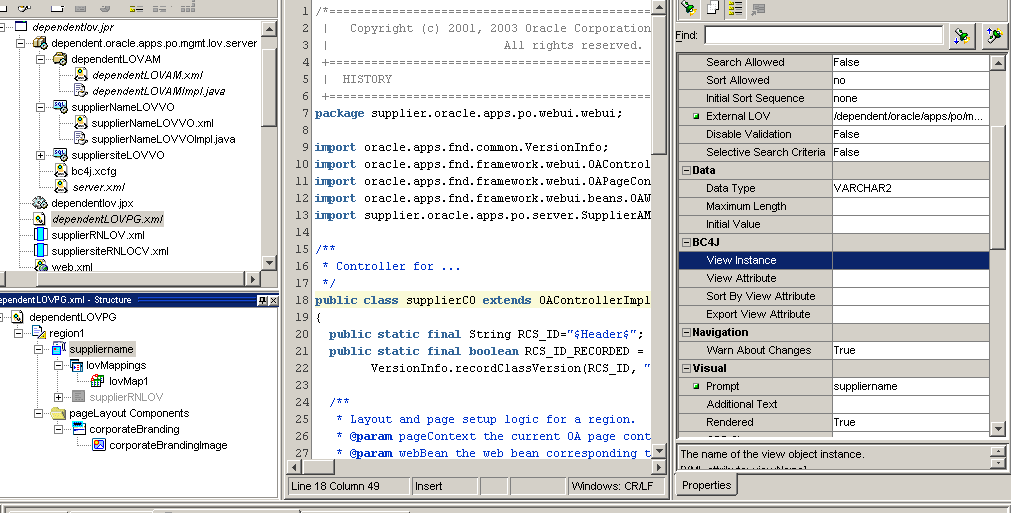Image resolution: width=1011 pixels, height=513 pixels.
Task: Collapse the pageLayout Components node
Action: pyautogui.click(x=38, y=413)
